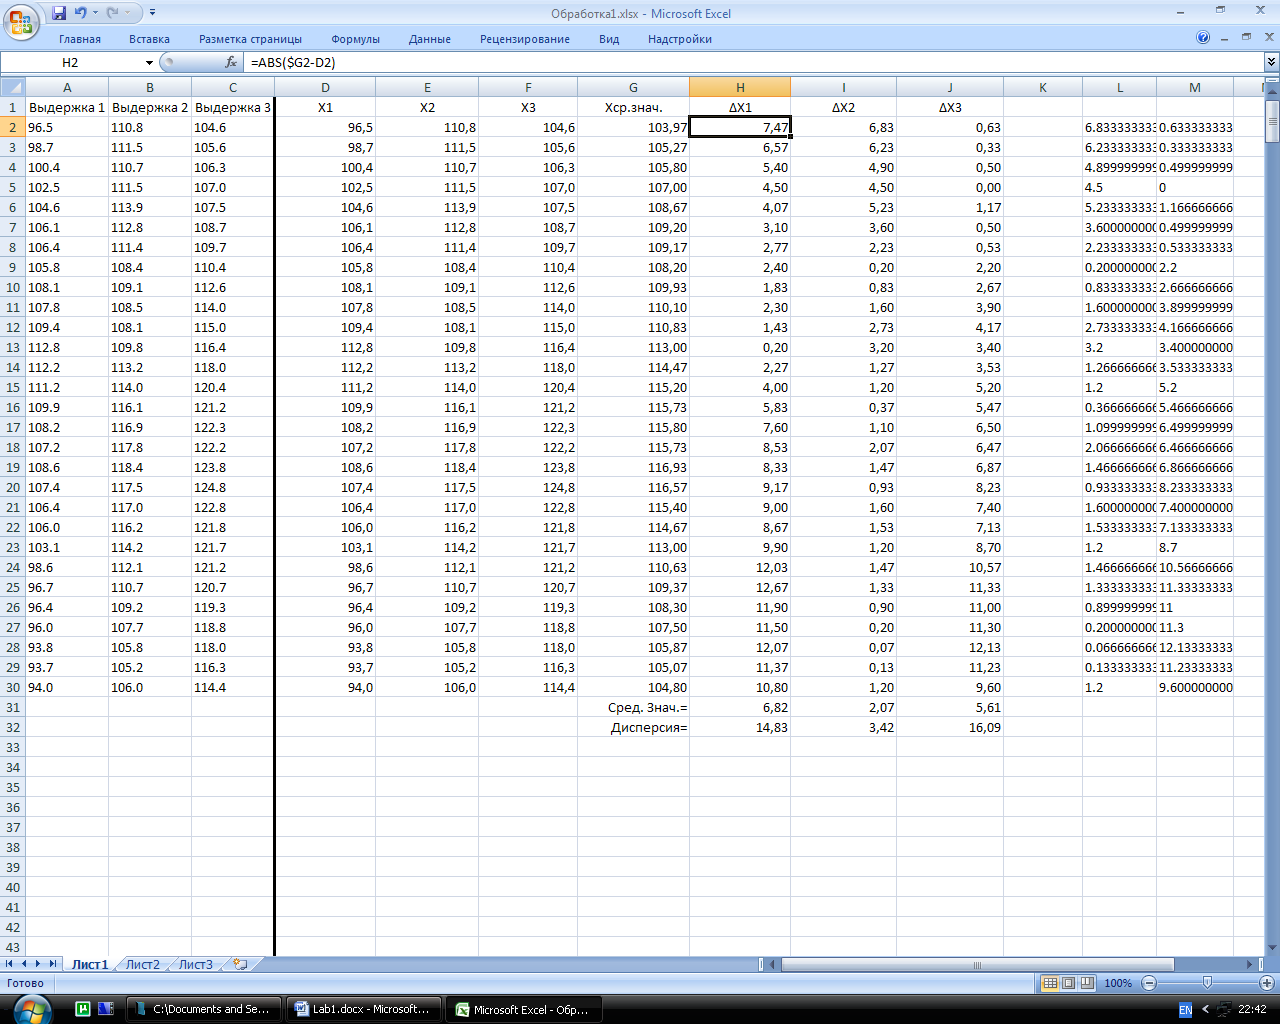Open the Разметка страницы ribbon tab
Screen dimensions: 1280x1024
[x=250, y=39]
